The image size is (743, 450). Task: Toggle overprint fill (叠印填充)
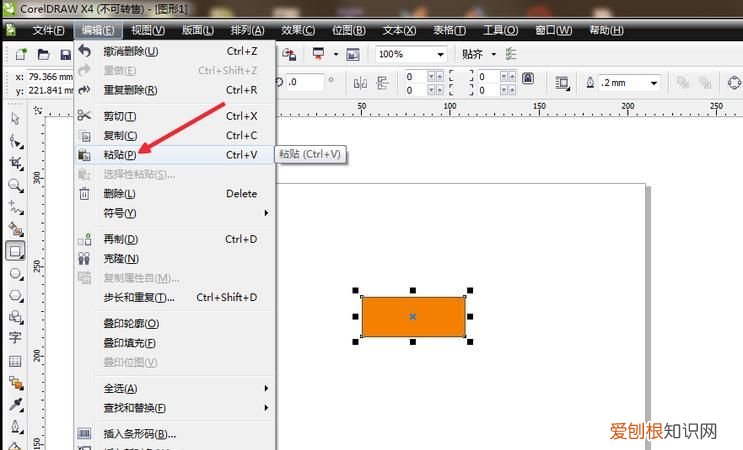[131, 342]
